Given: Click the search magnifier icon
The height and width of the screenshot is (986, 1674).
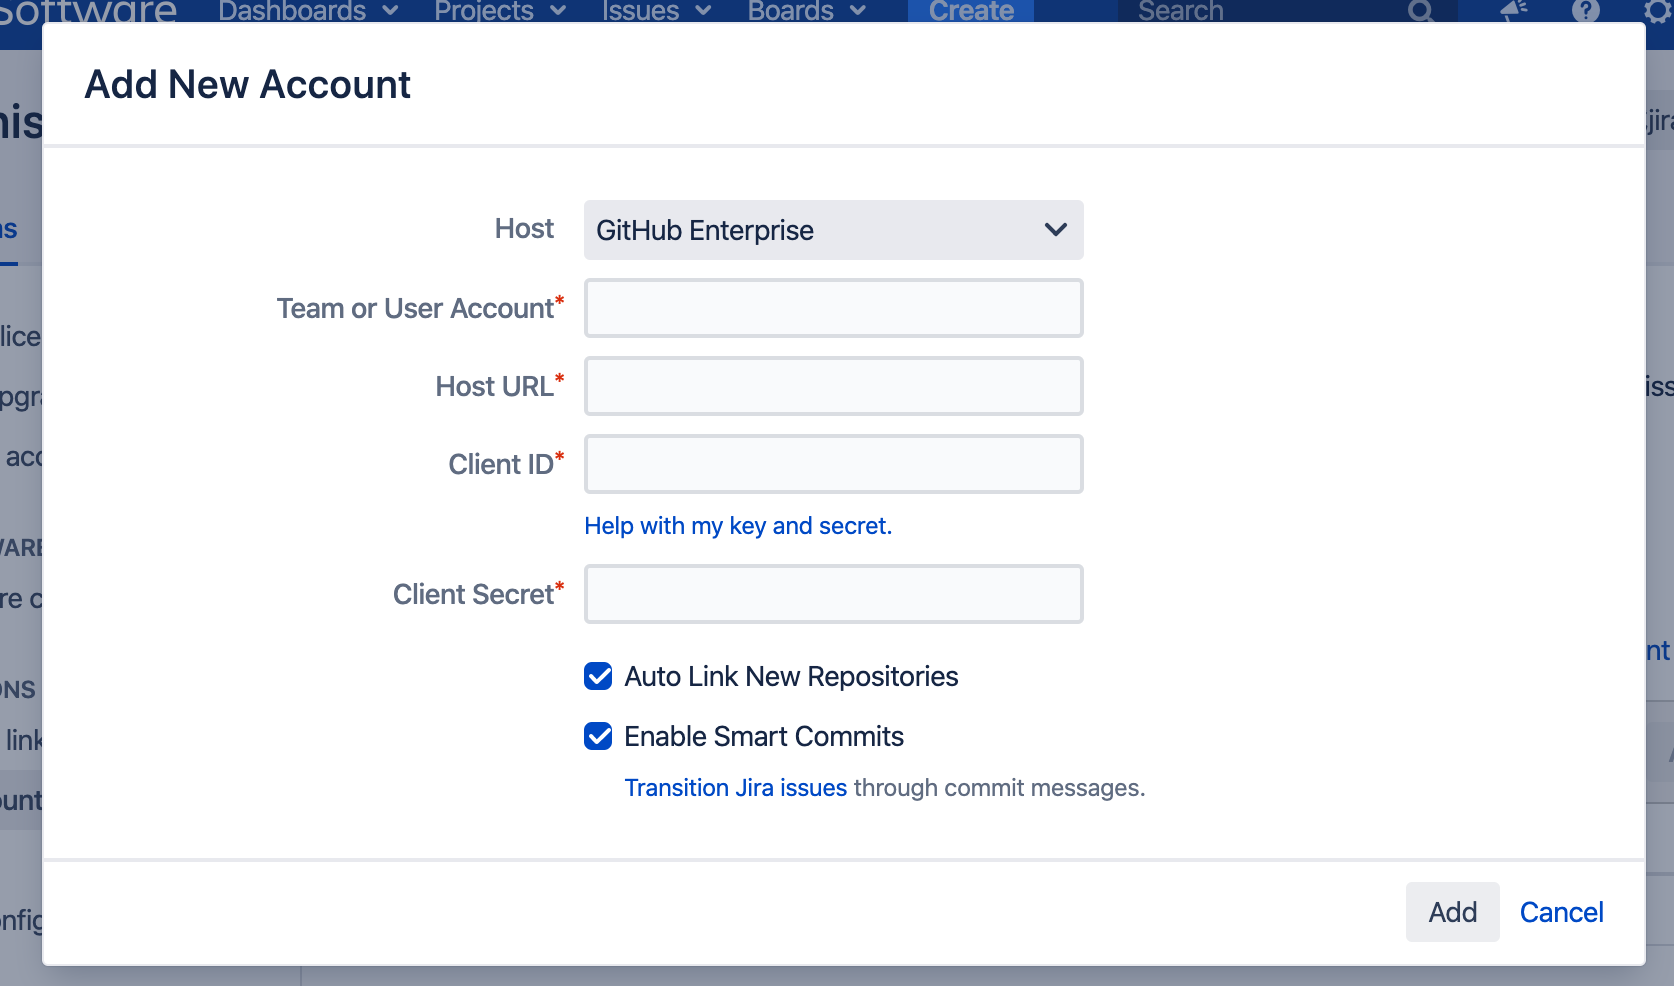Looking at the screenshot, I should 1420,11.
